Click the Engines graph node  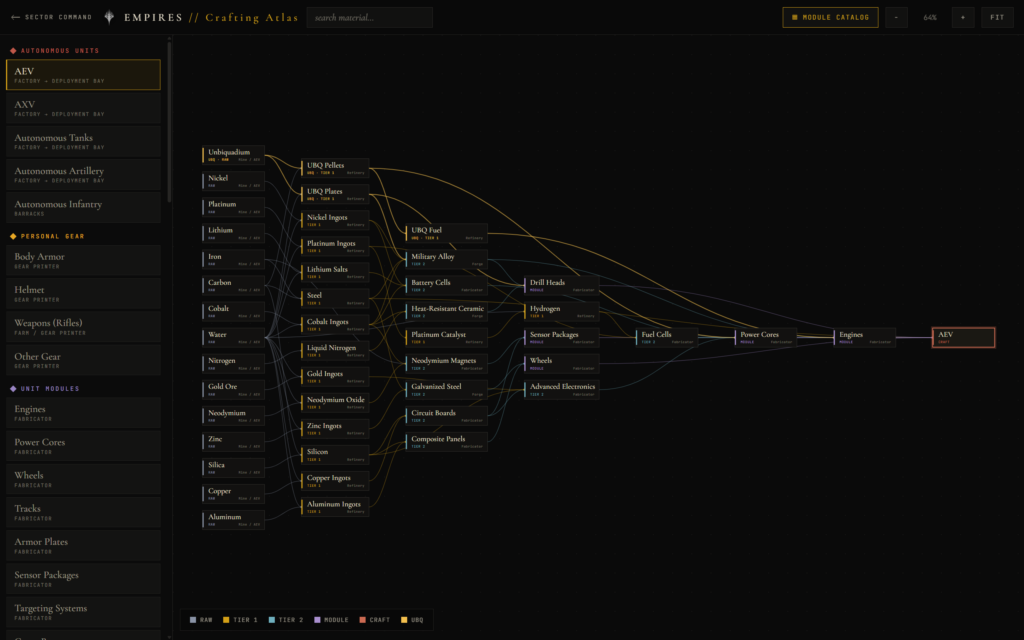[x=865, y=338]
